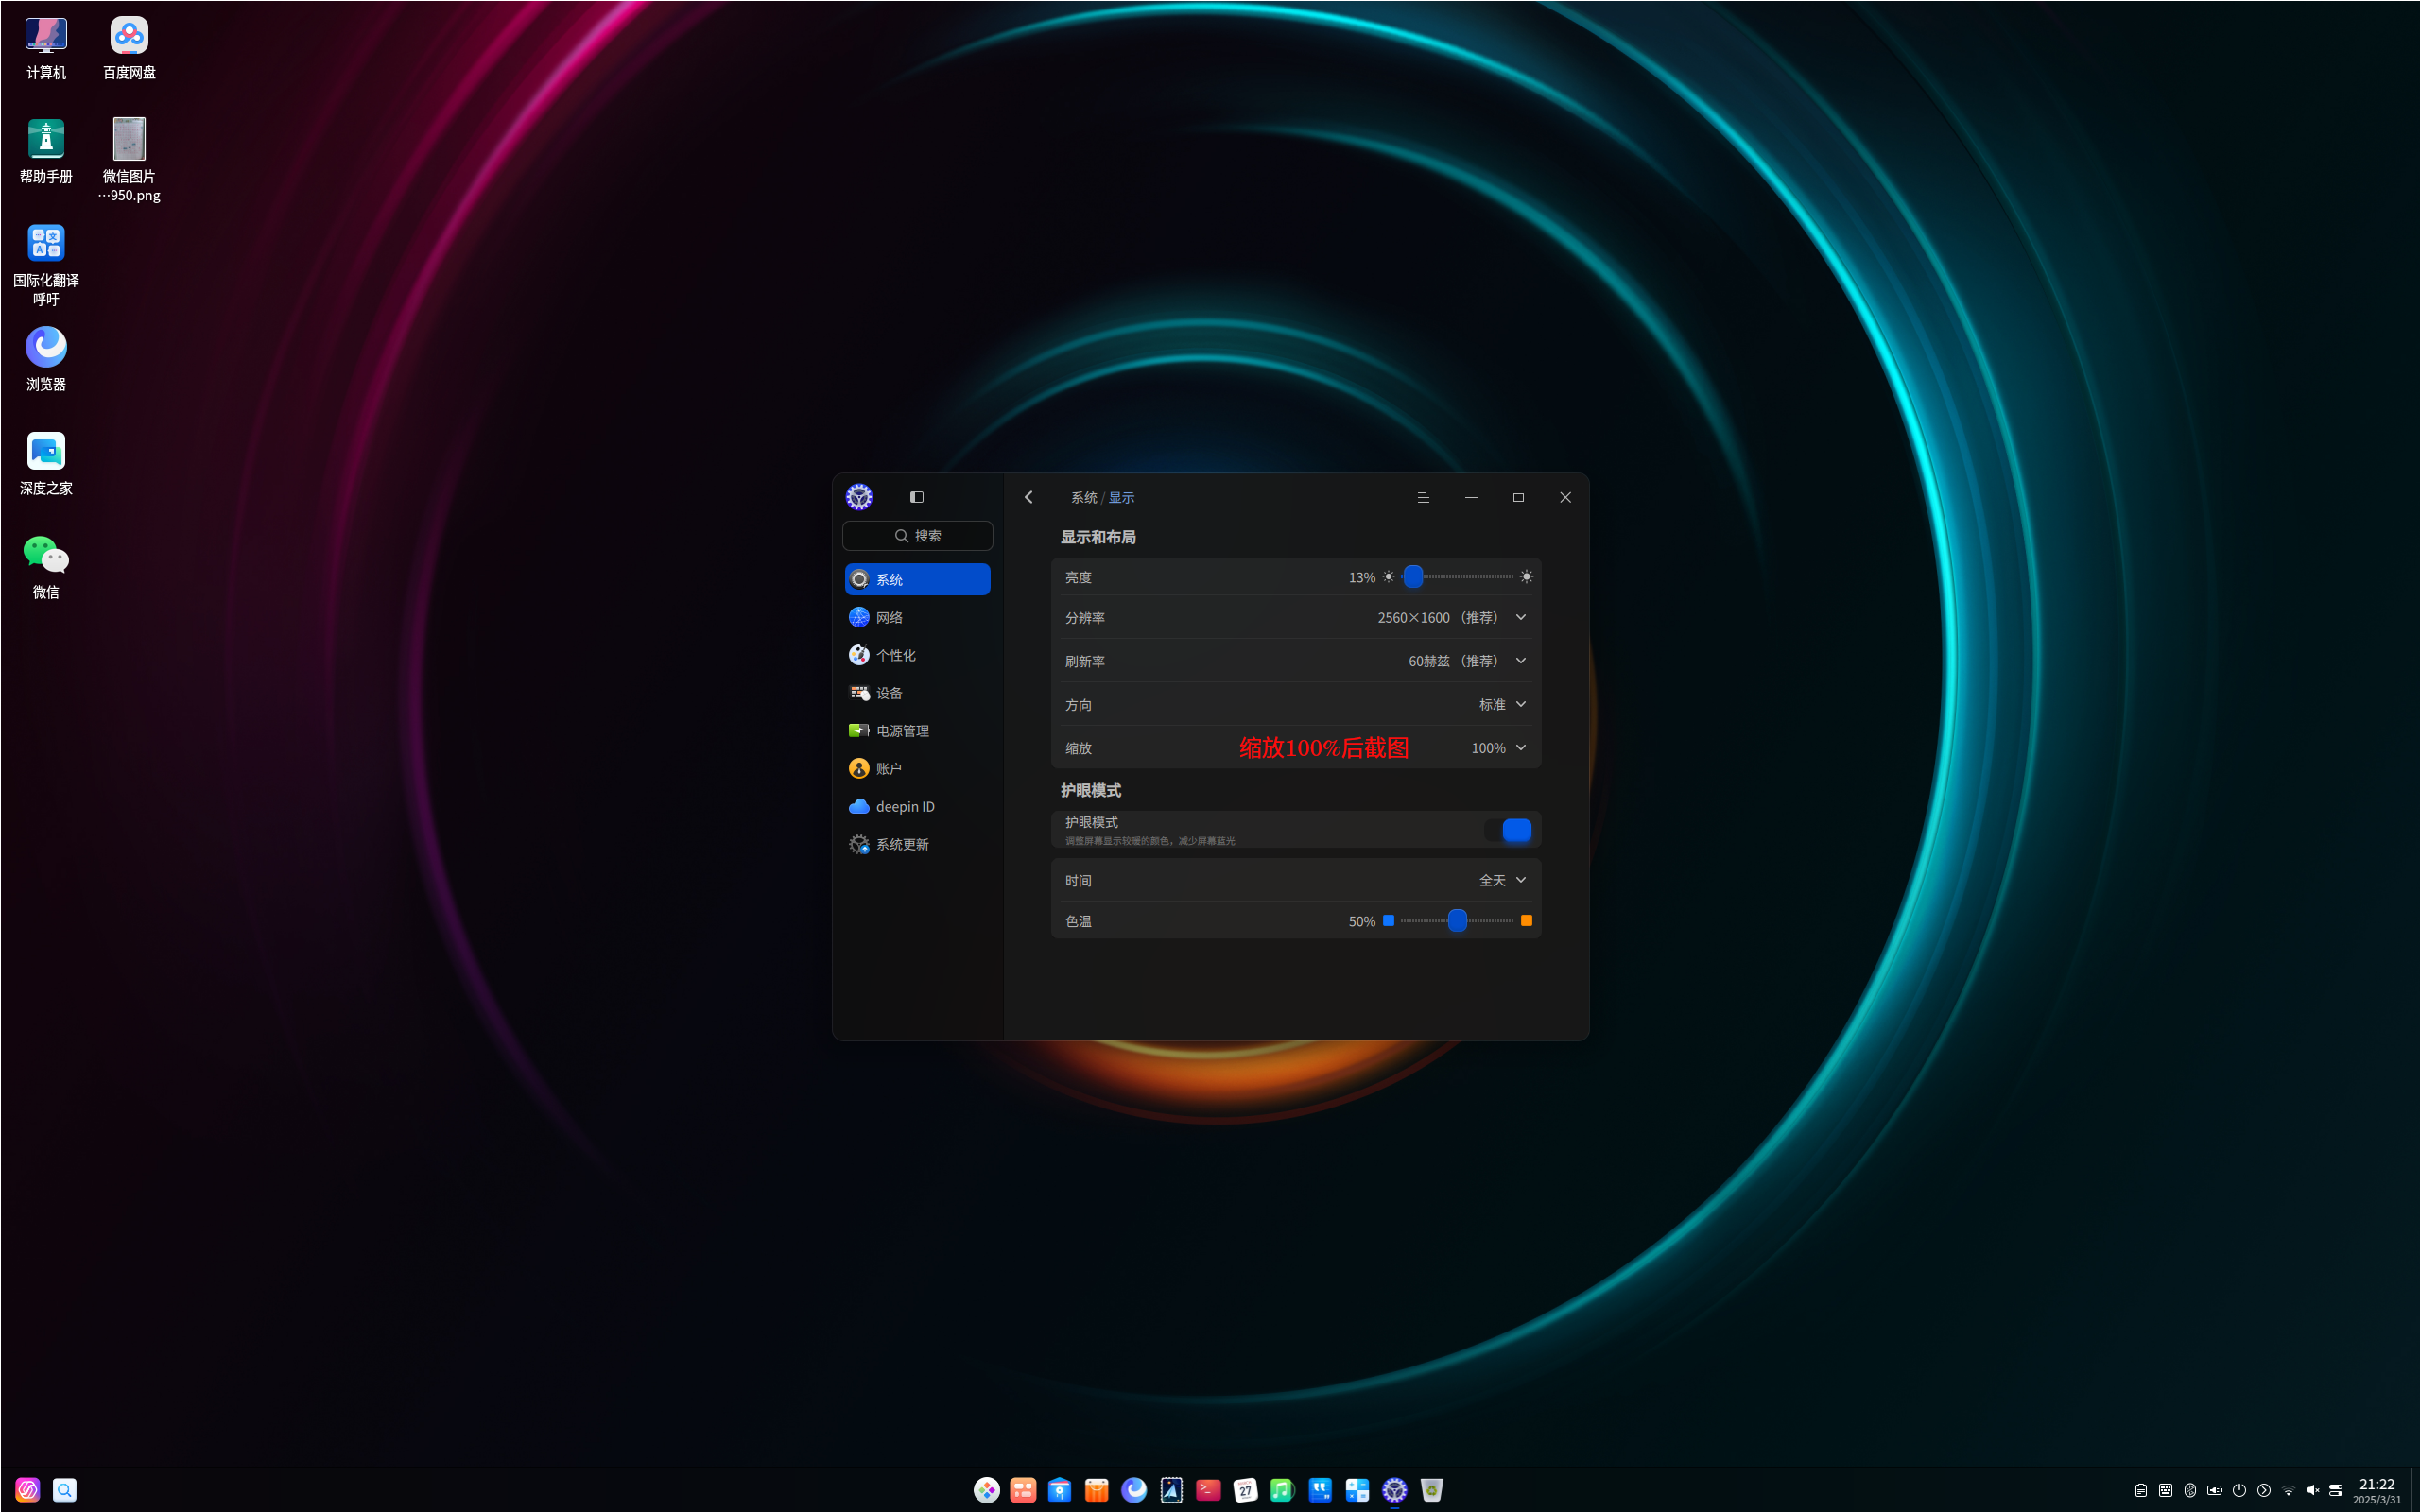Click the 显示 breadcrumb link
2420x1512 pixels.
pyautogui.click(x=1121, y=497)
